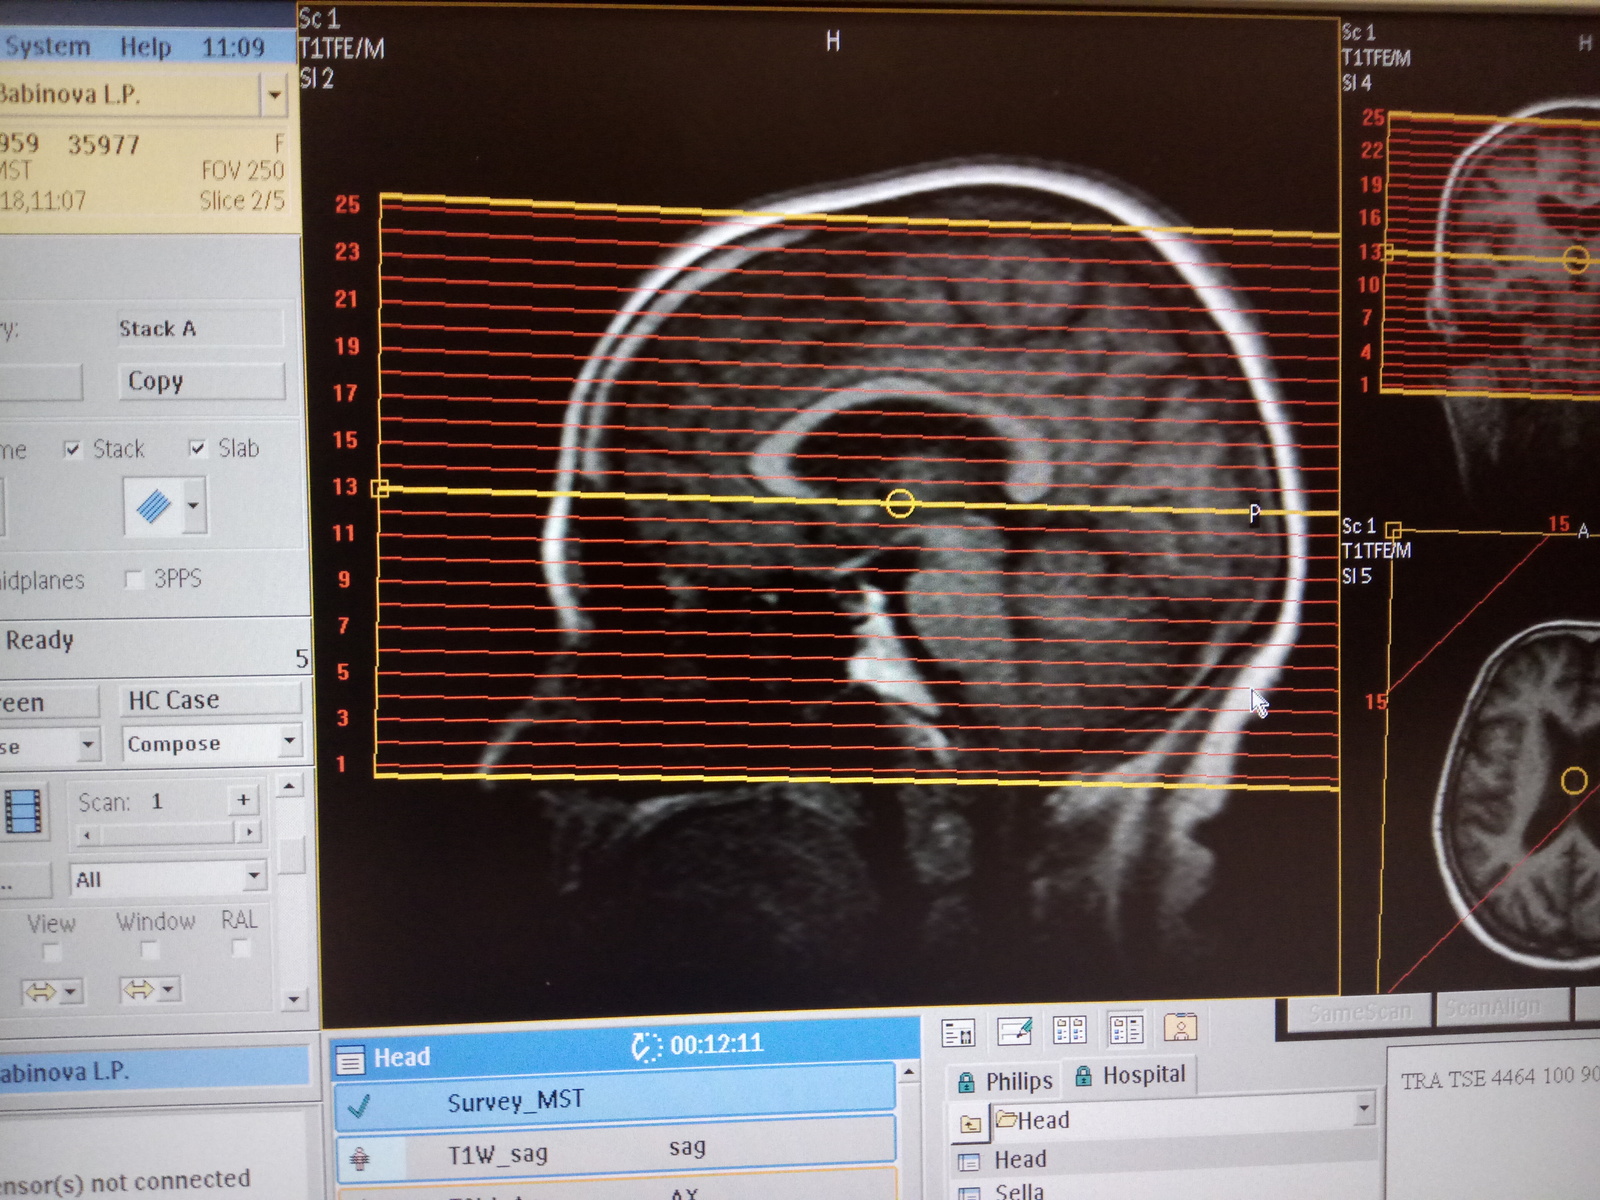This screenshot has height=1200, width=1600.
Task: Click the View double-arrow link icon
Action: coord(40,992)
